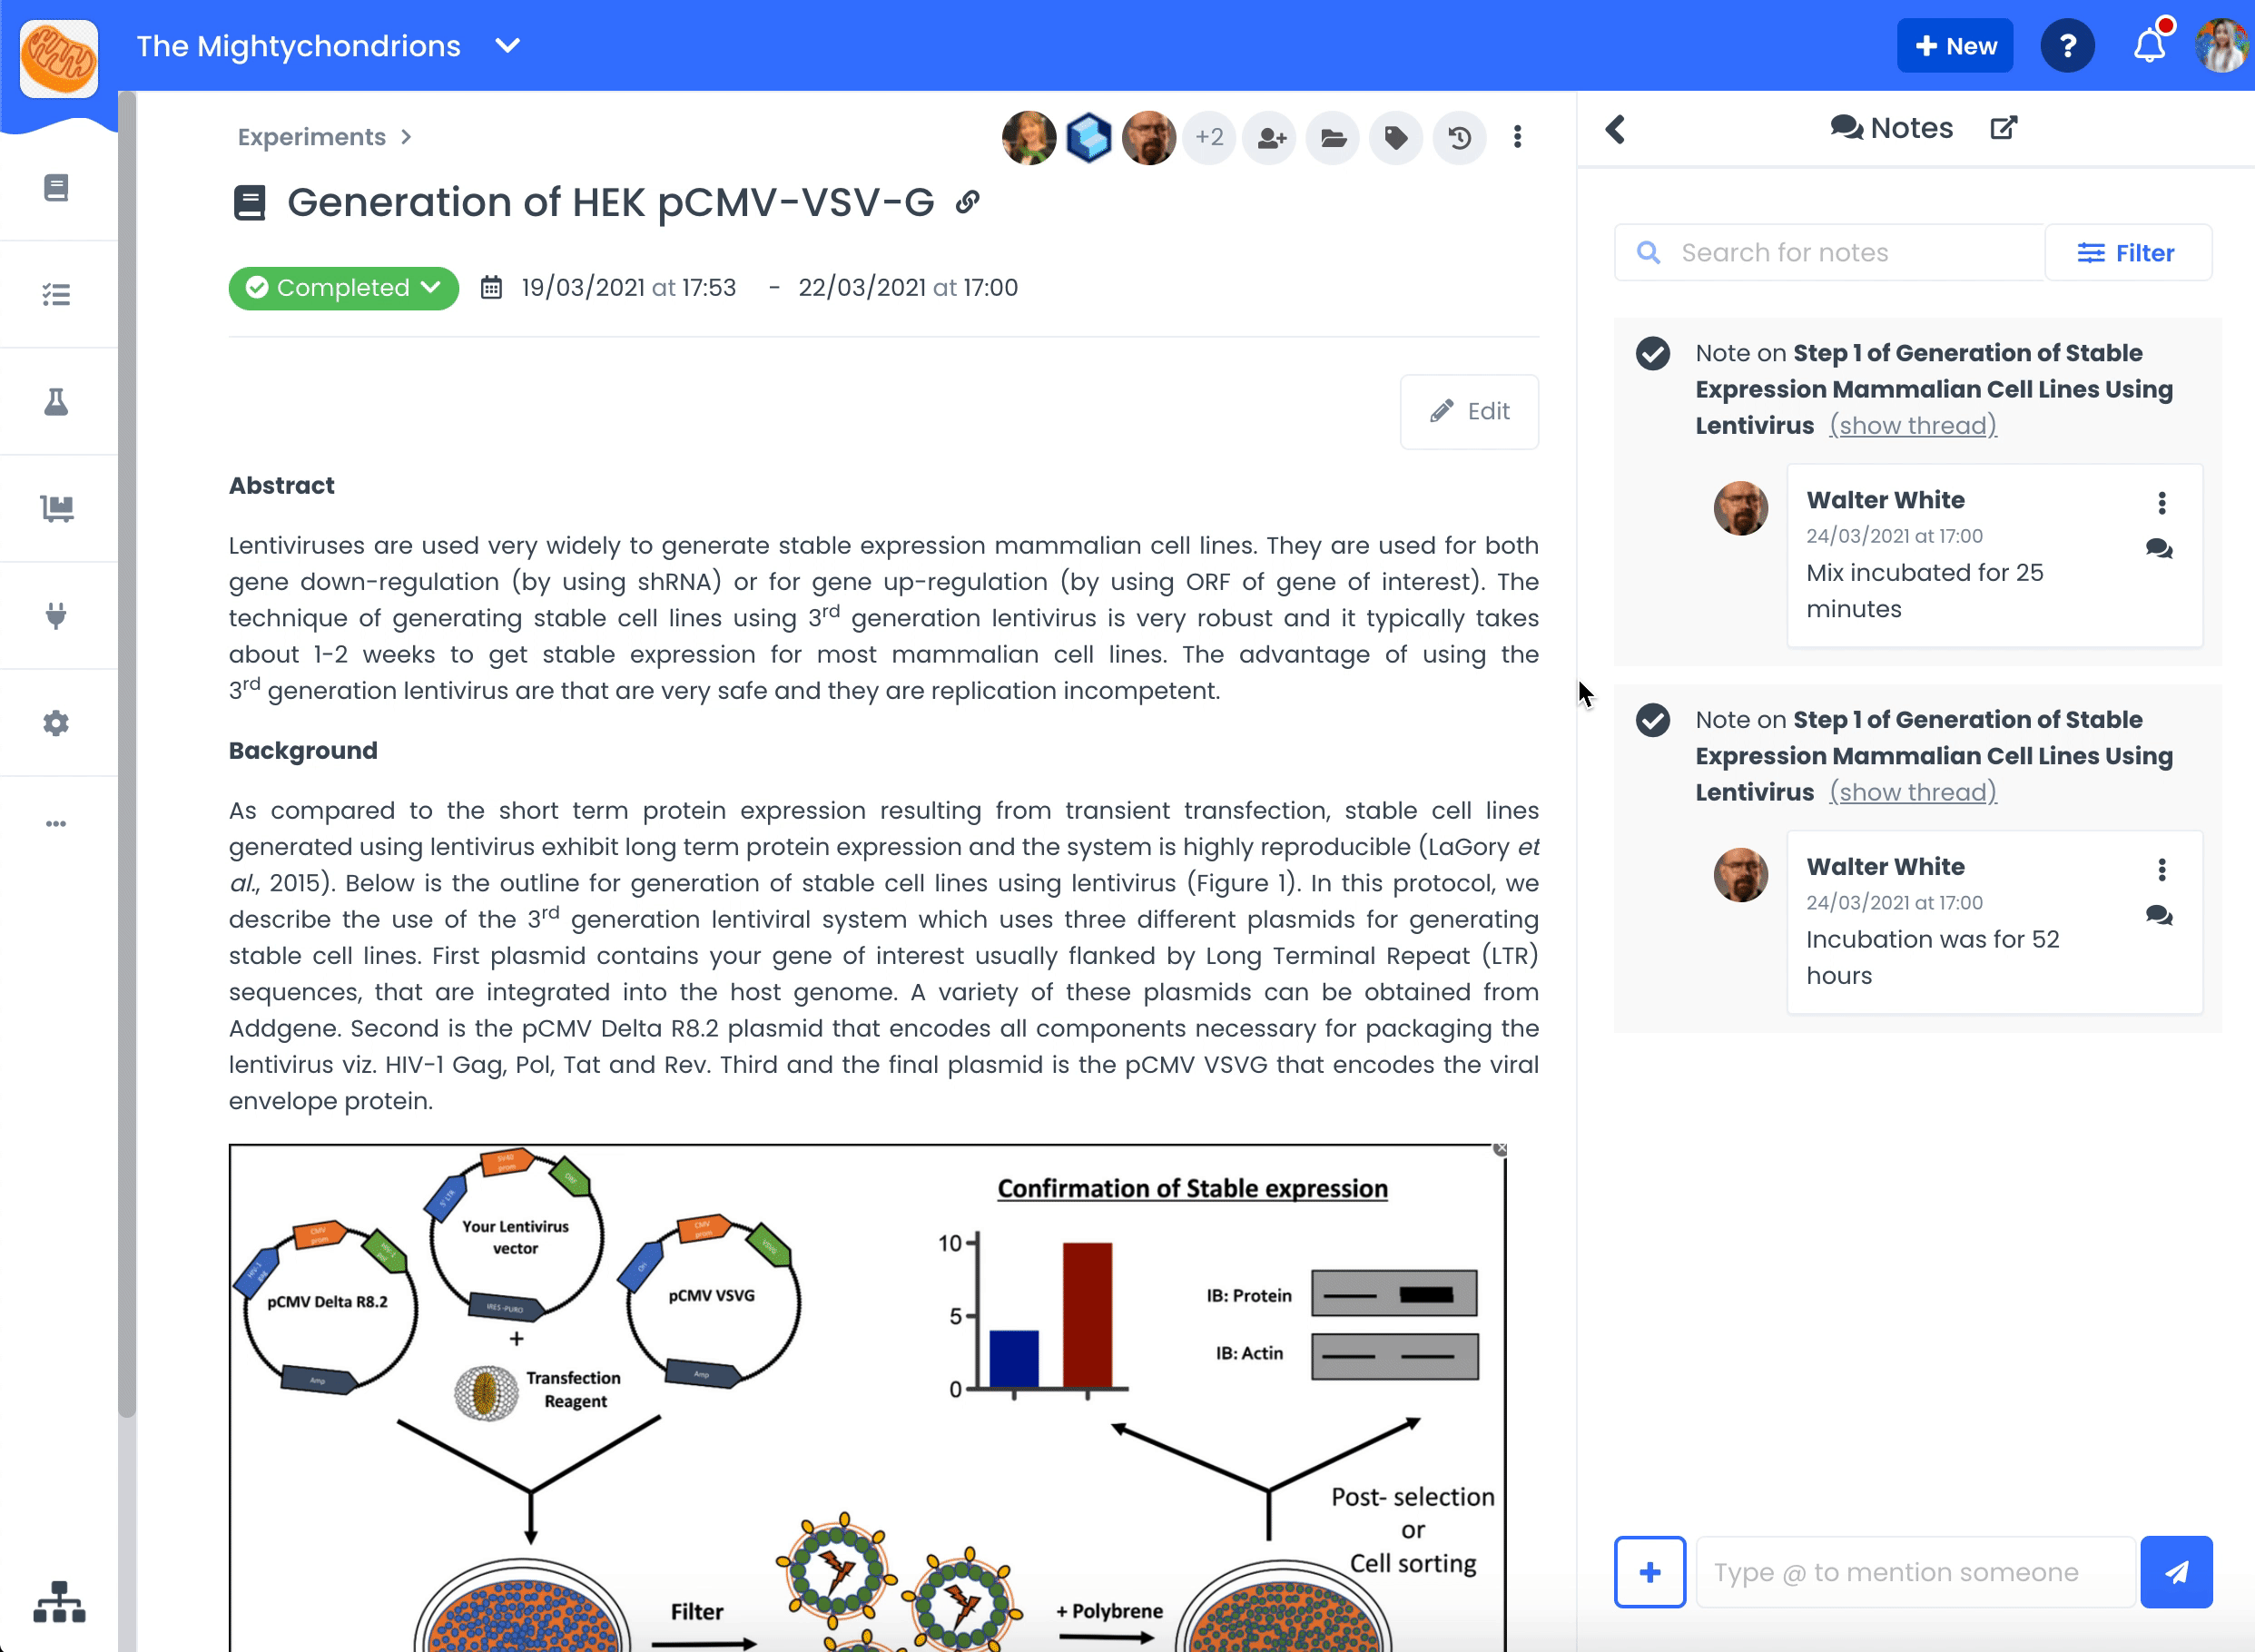The width and height of the screenshot is (2255, 1652).
Task: Click show thread on the first note
Action: (x=1912, y=426)
